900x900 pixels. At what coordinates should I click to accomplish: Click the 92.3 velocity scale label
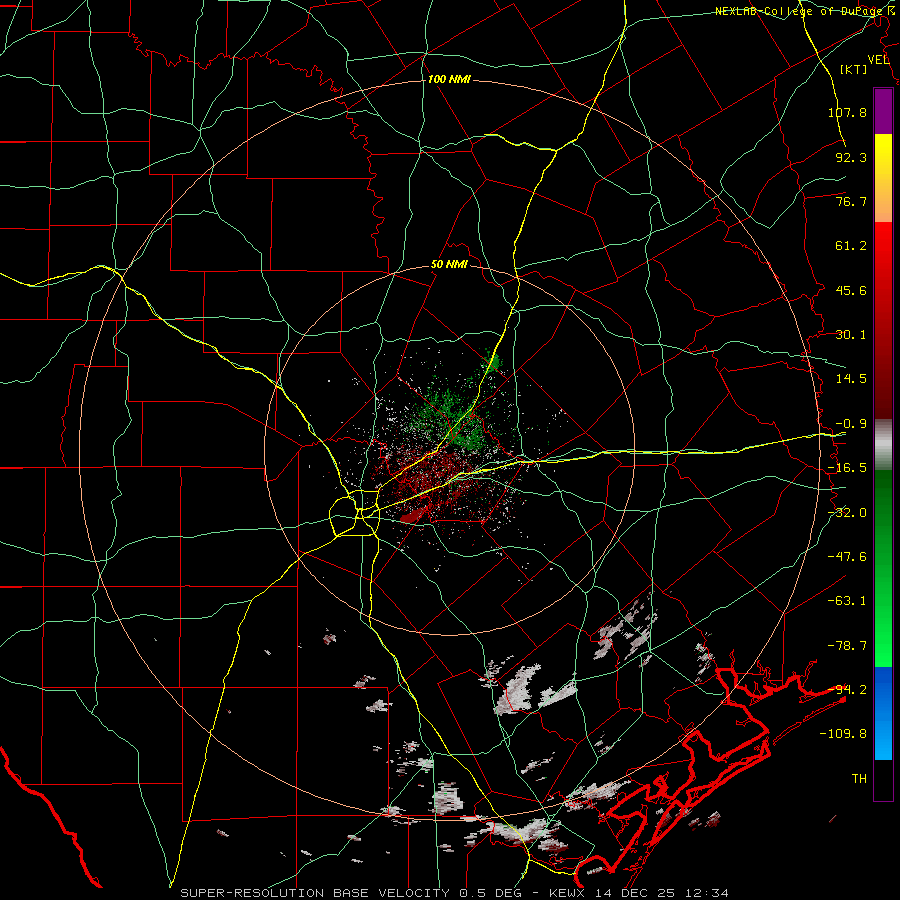[851, 157]
